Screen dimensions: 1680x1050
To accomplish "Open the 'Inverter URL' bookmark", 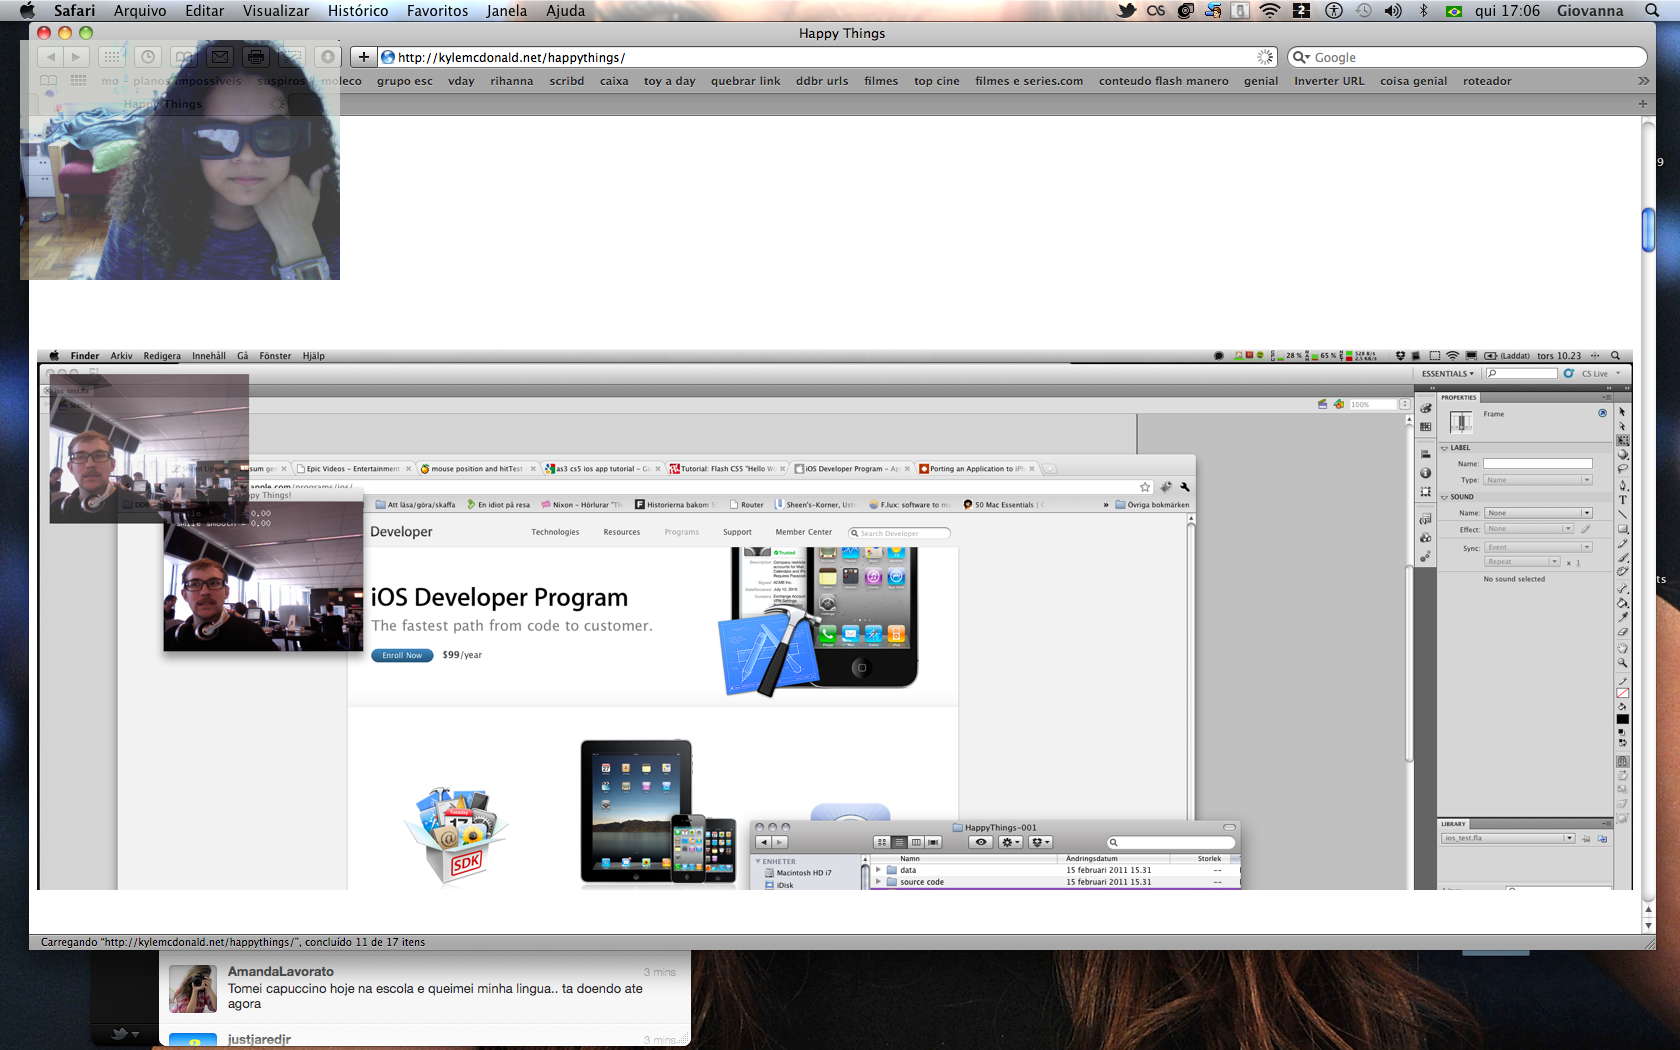I will tap(1329, 81).
